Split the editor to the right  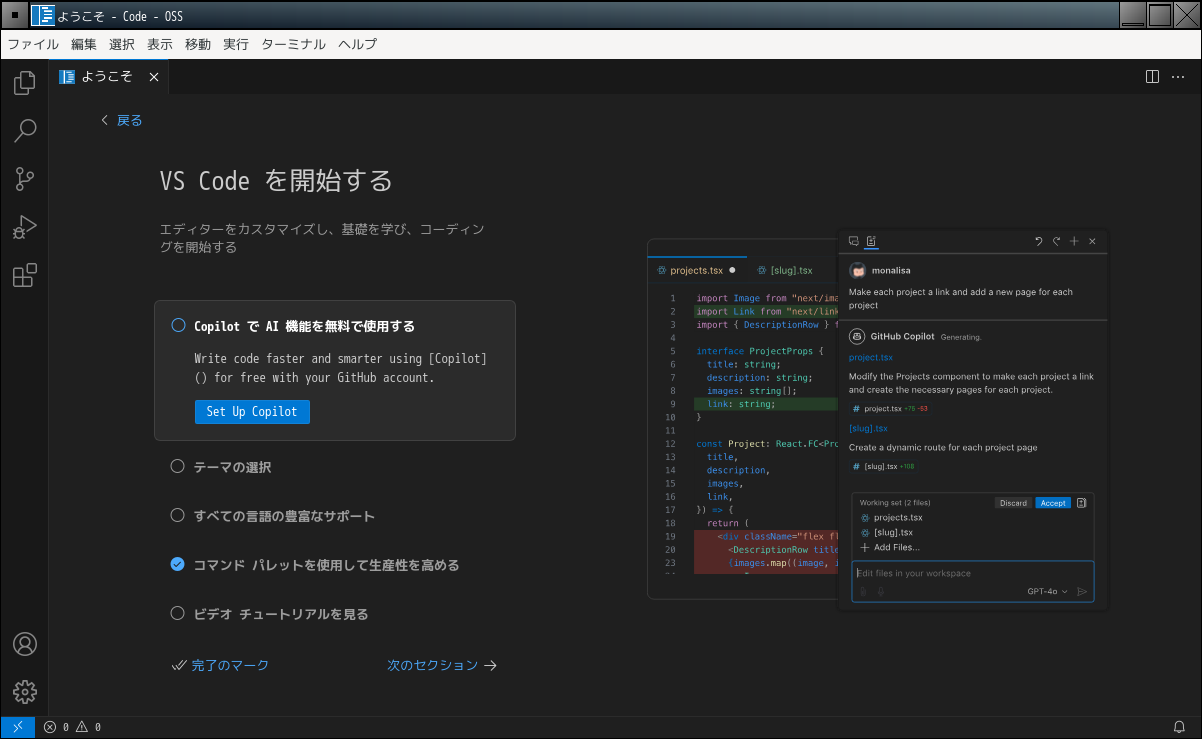coord(1152,77)
